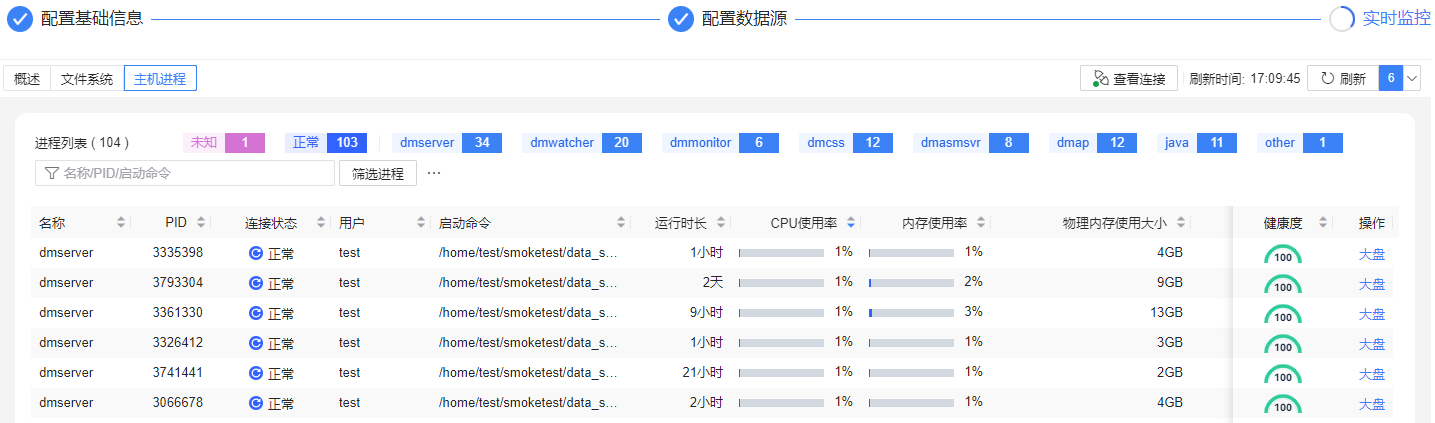Click connection status icon for PID 3066678
The height and width of the screenshot is (423, 1435).
point(256,403)
